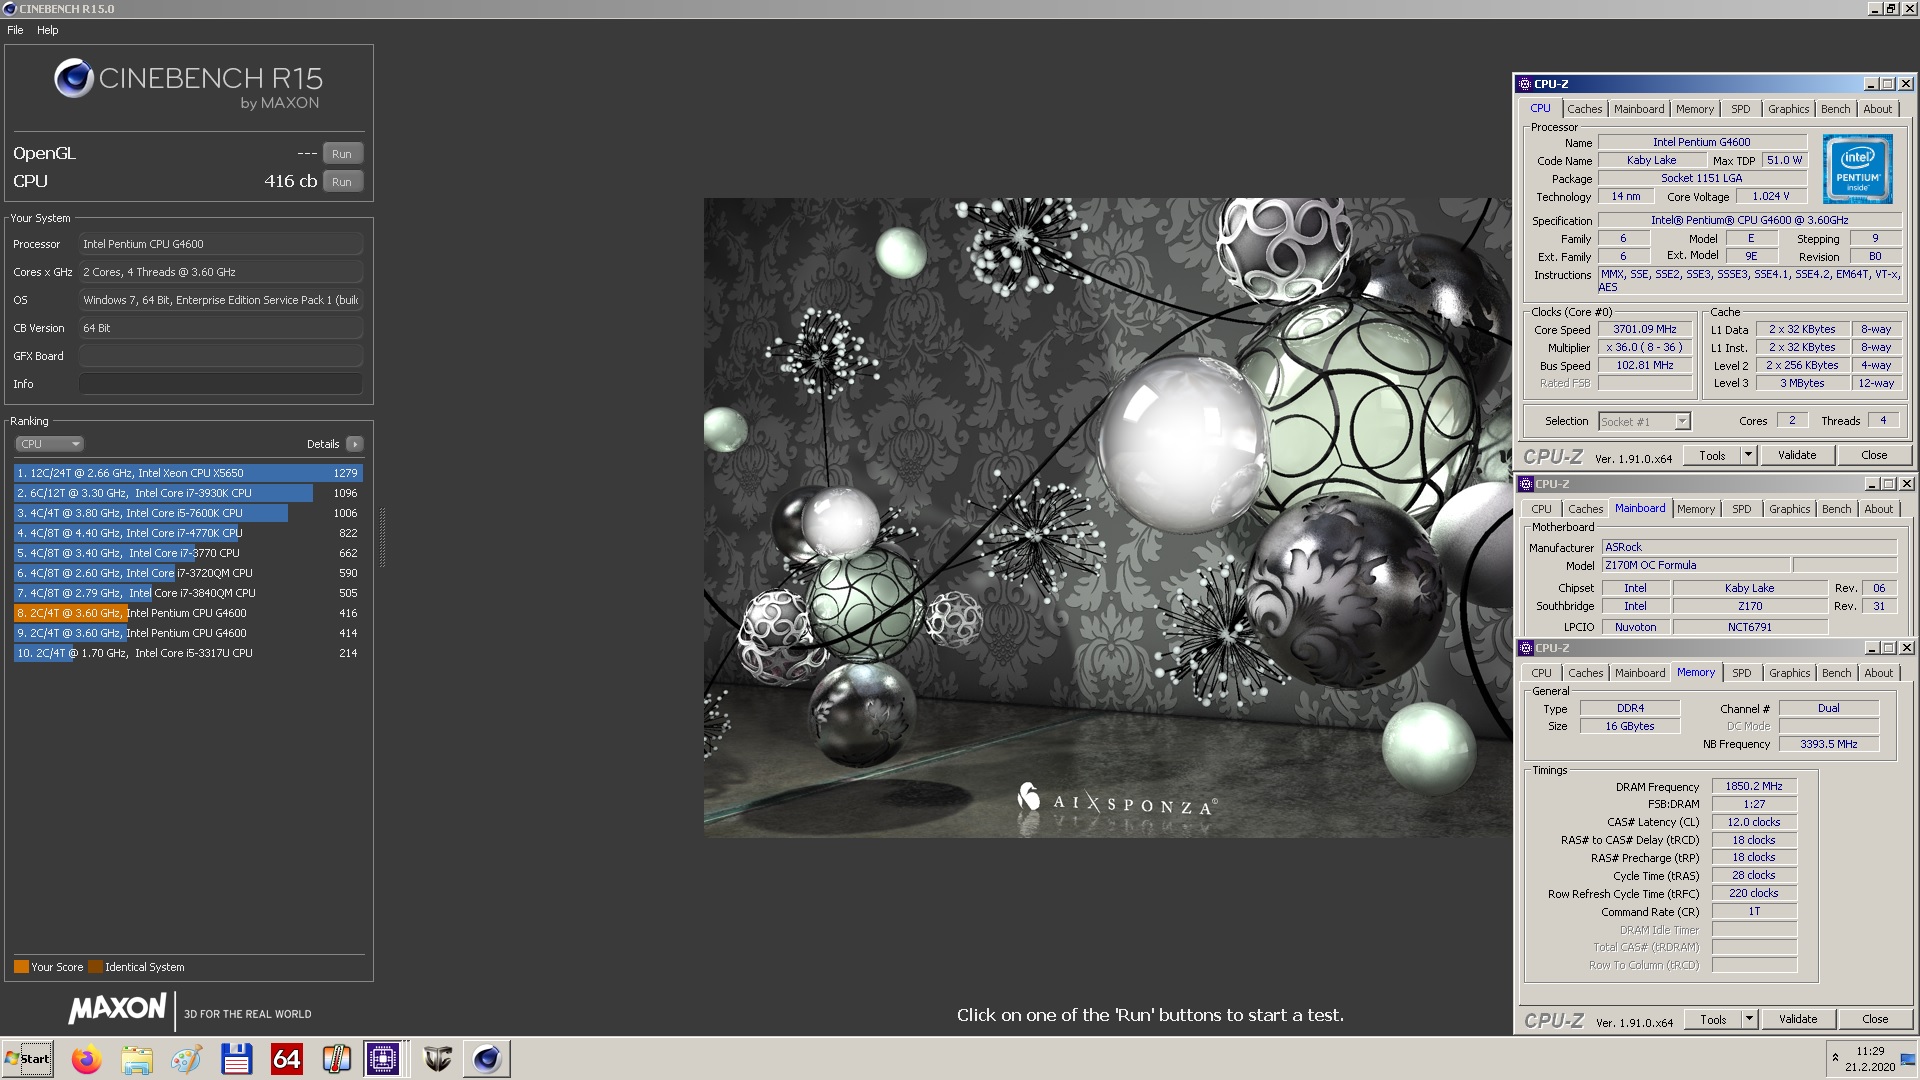Open Bench tab in top CPU-Z window
1920x1080 pixels.
pyautogui.click(x=1835, y=109)
